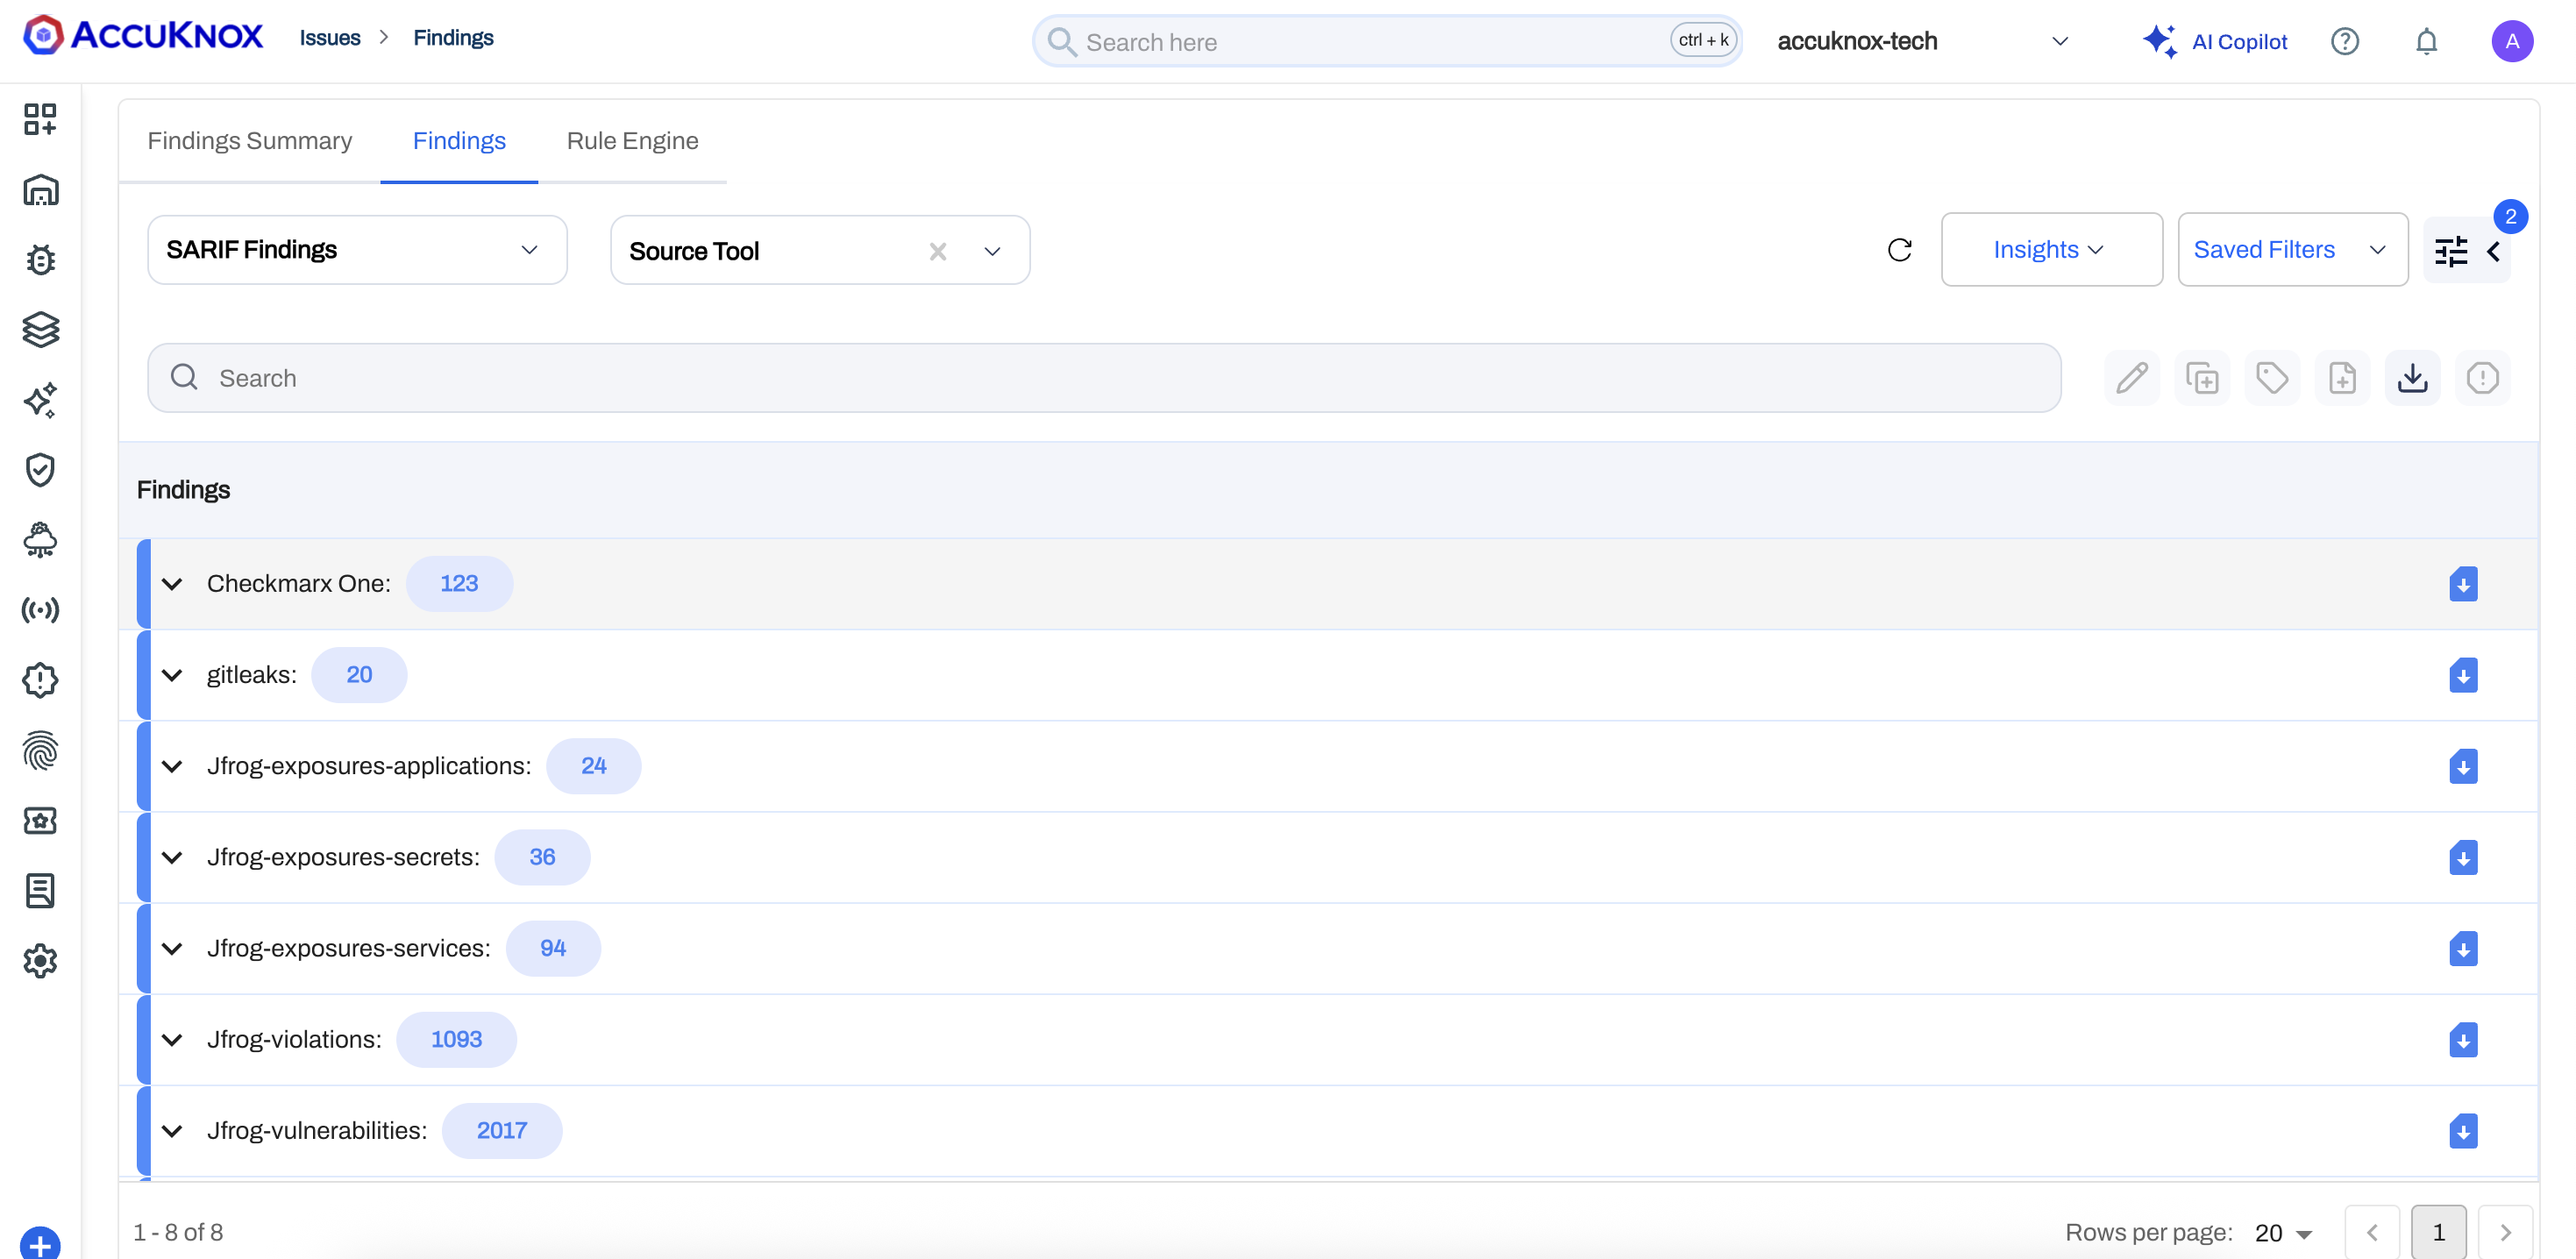Refresh the findings list

(1899, 250)
